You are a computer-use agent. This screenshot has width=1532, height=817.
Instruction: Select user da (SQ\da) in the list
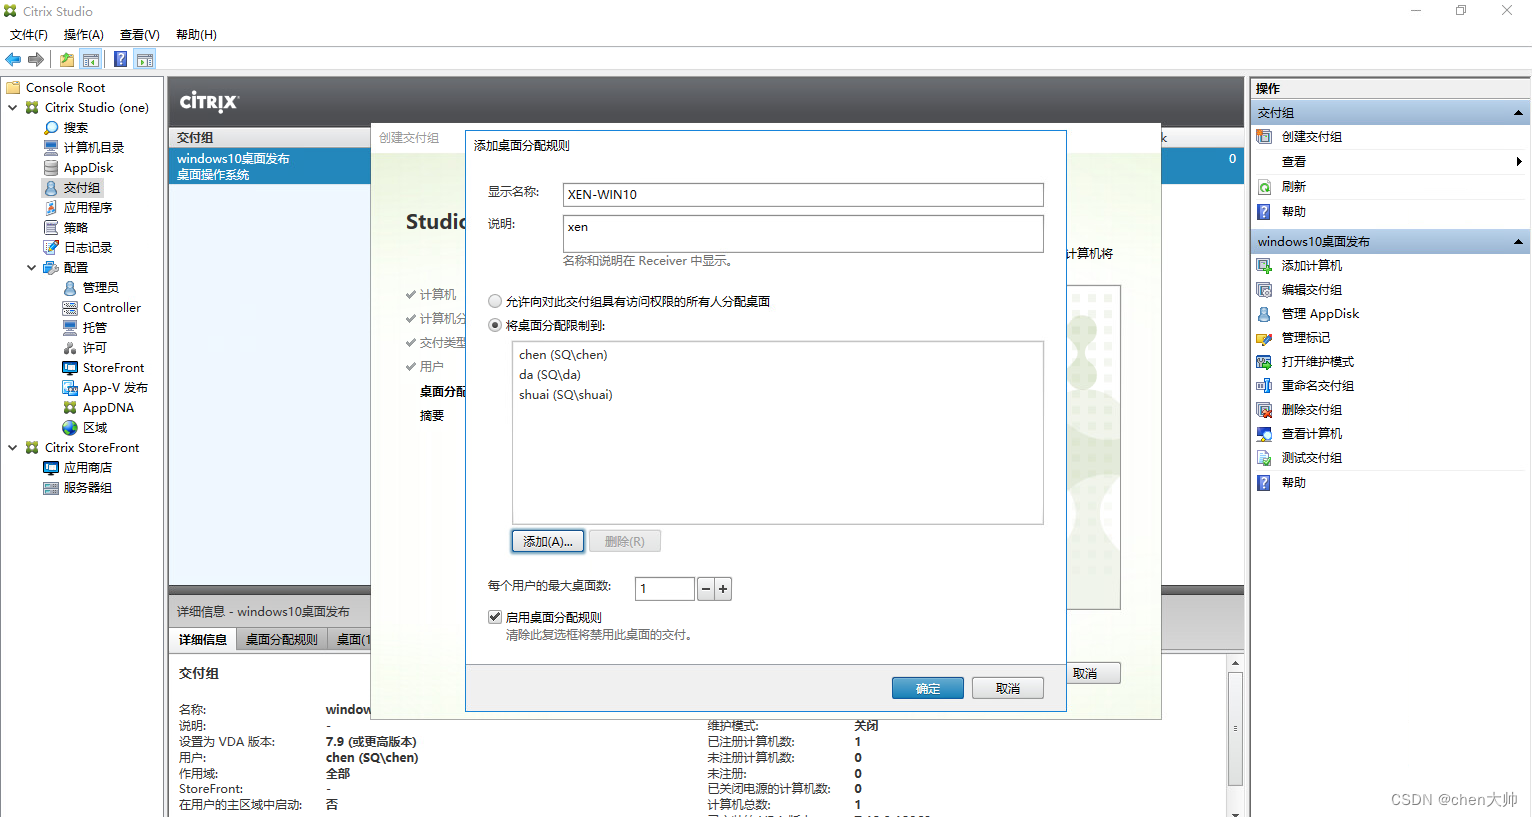550,375
